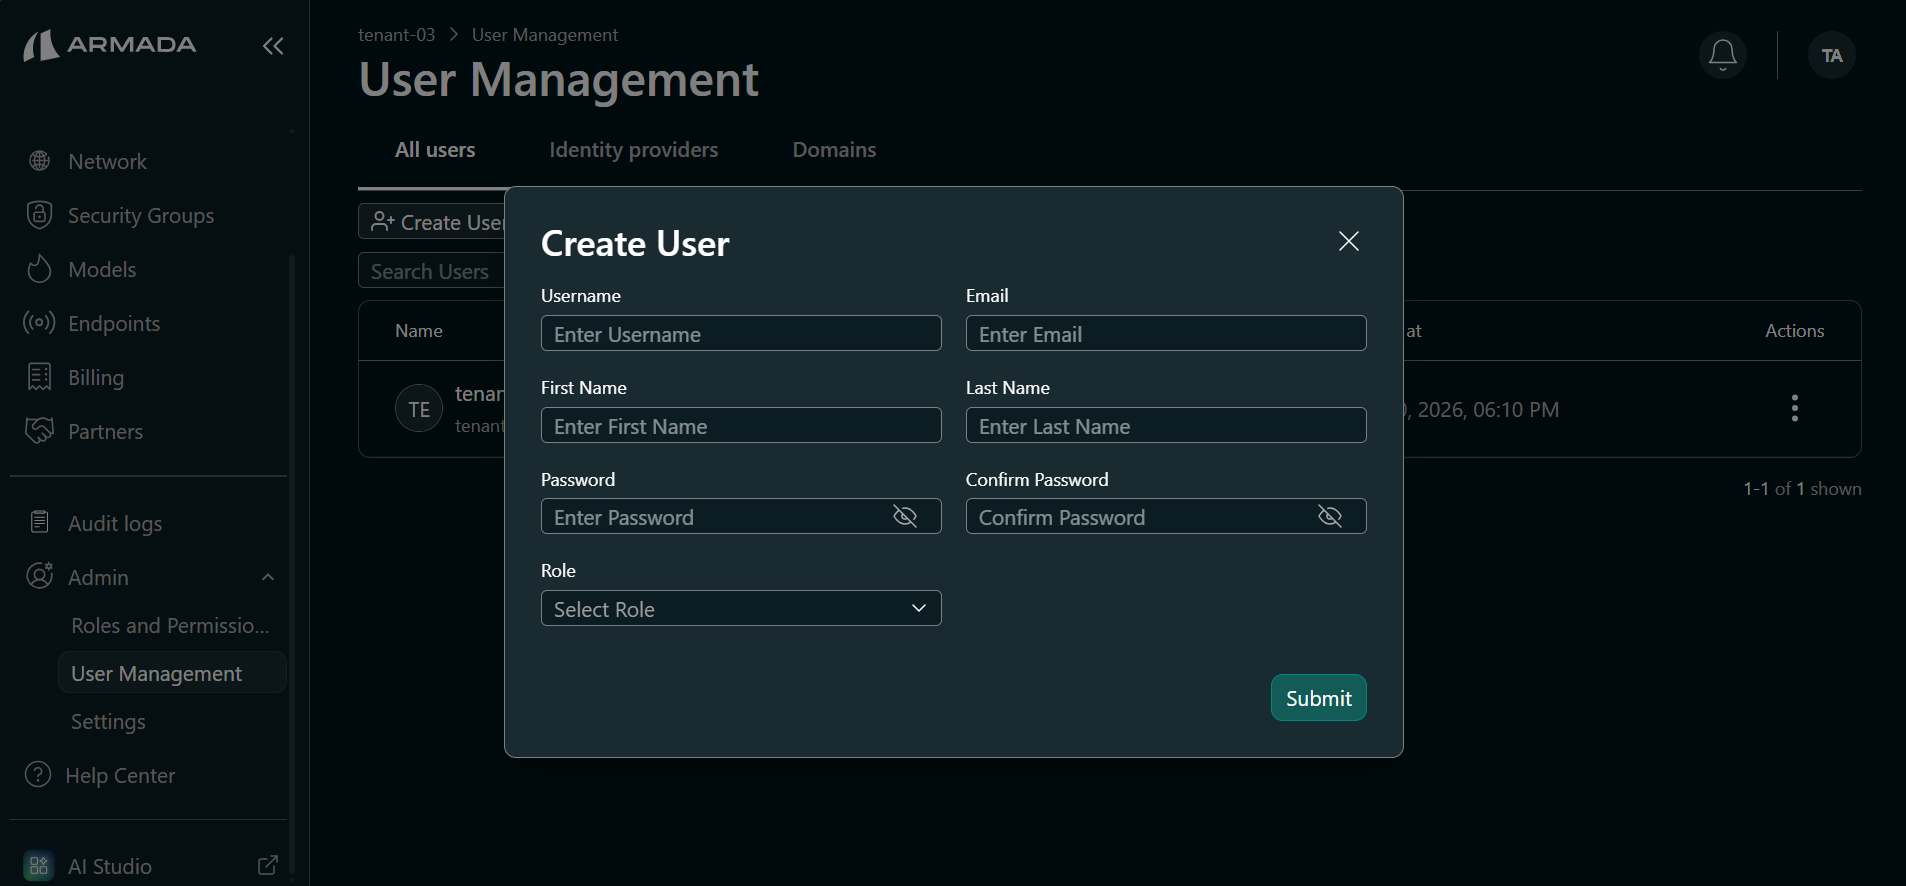Open the Help Center
This screenshot has width=1906, height=886.
coord(120,775)
